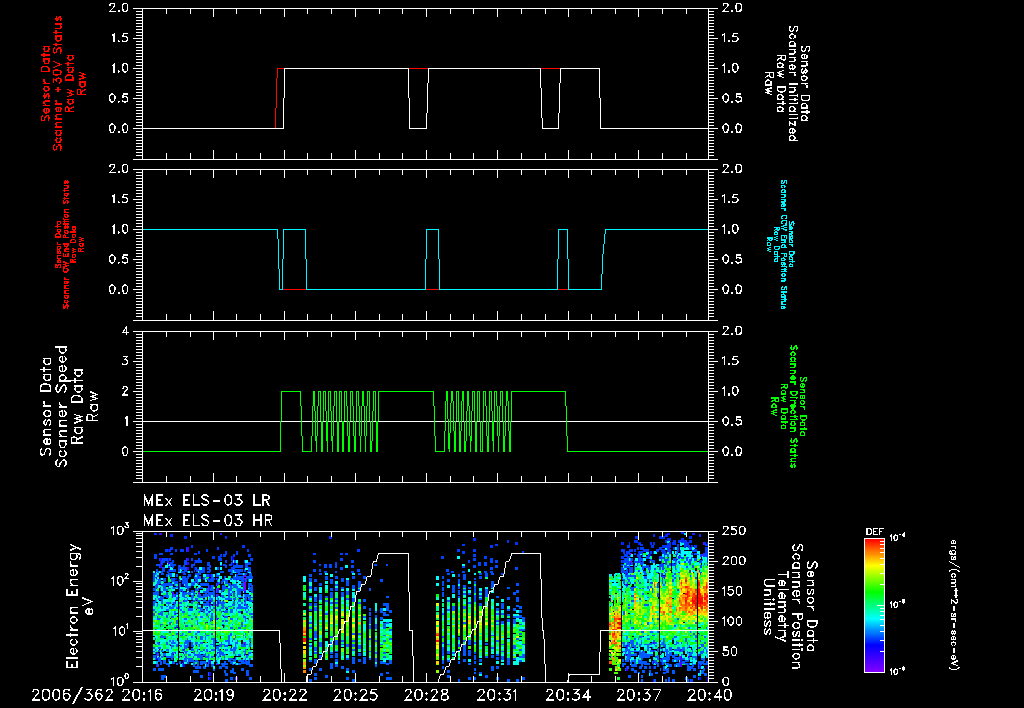1024x708 pixels.
Task: Select the MEx ELS-03 LR label
Action: (x=206, y=501)
